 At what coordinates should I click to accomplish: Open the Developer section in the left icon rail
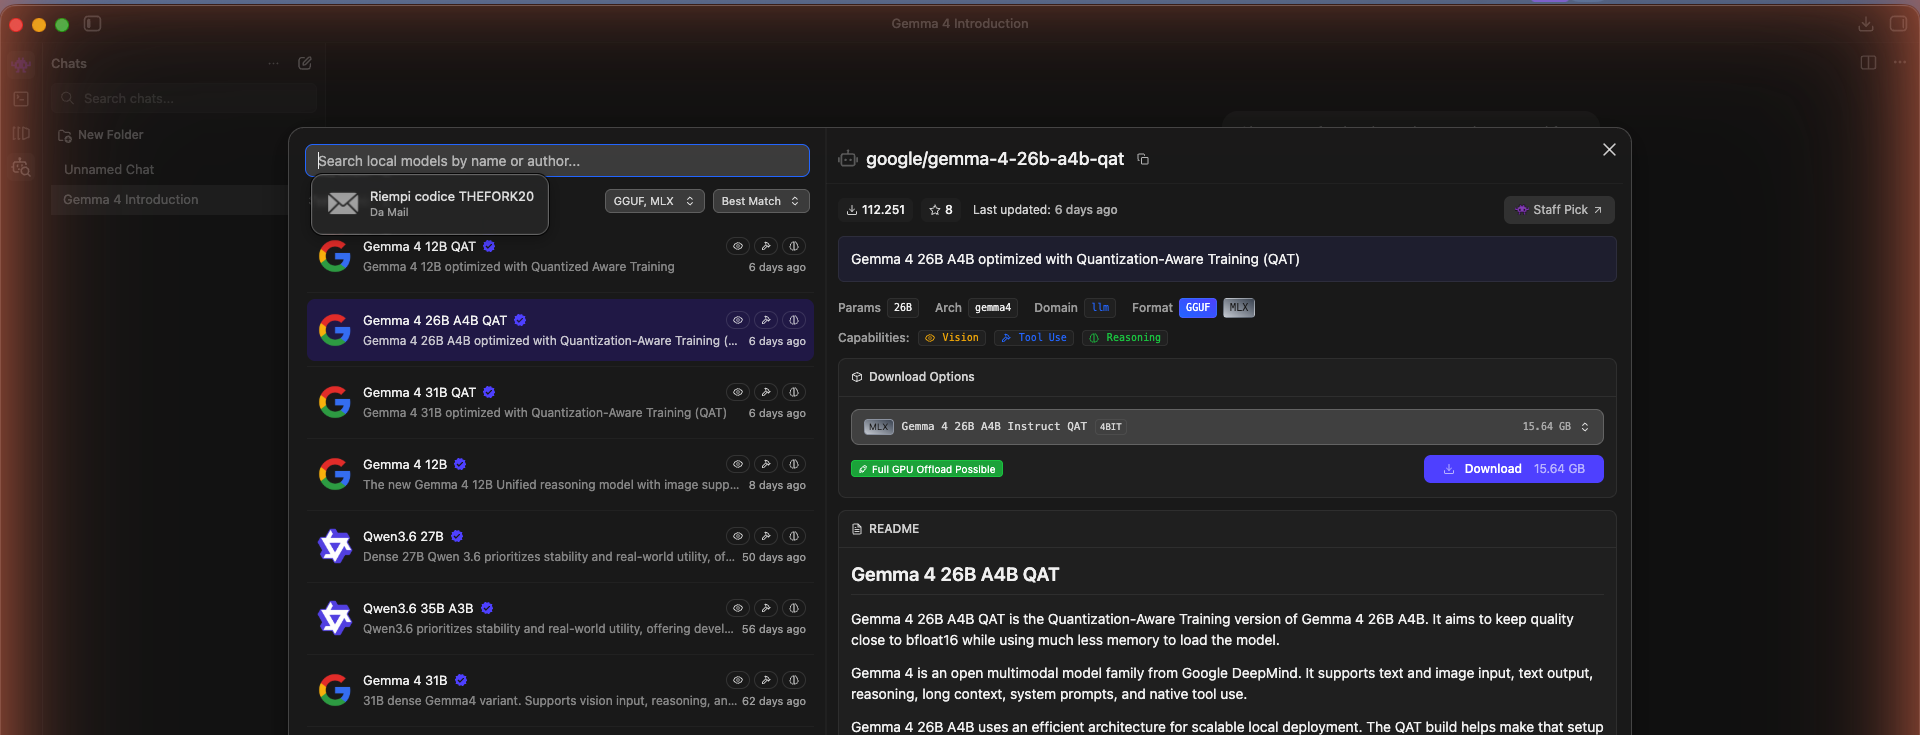click(x=21, y=99)
